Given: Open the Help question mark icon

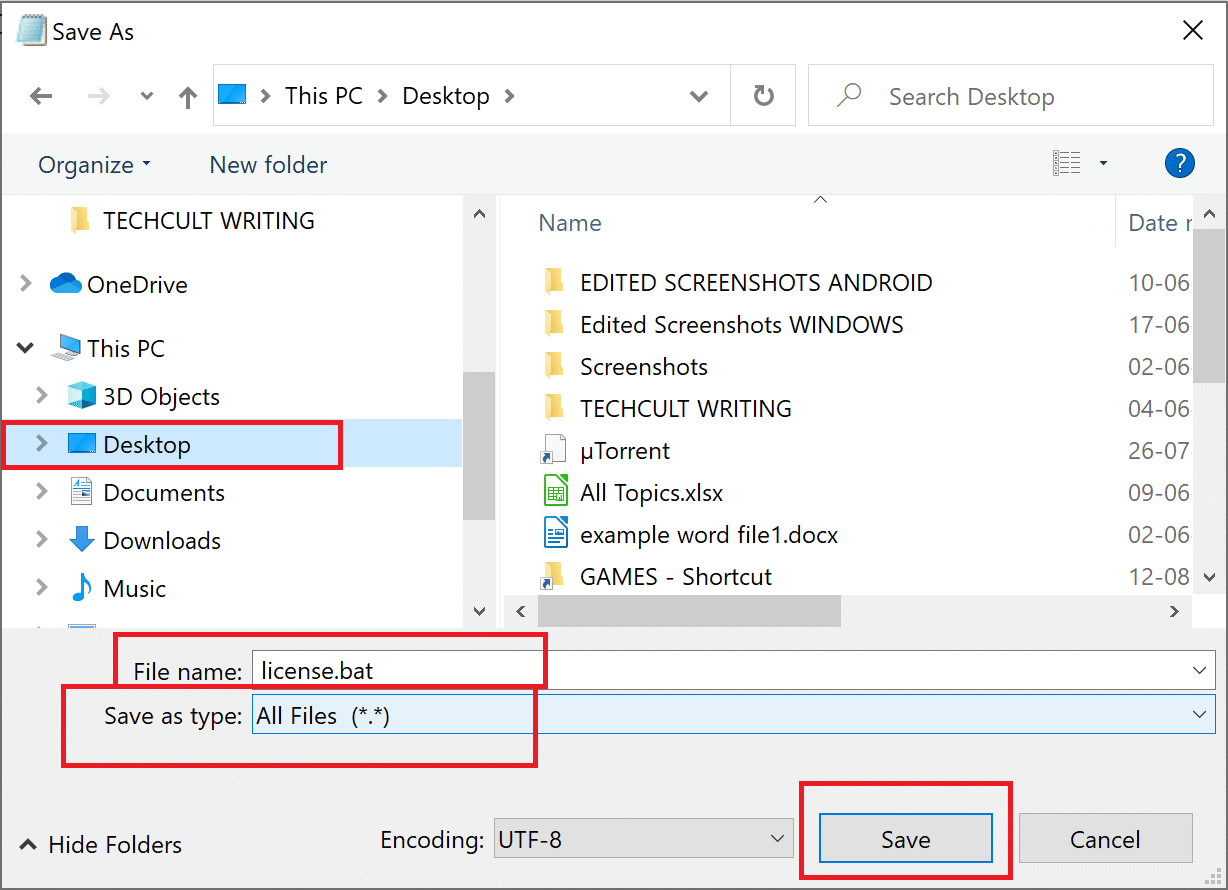Looking at the screenshot, I should (1180, 163).
